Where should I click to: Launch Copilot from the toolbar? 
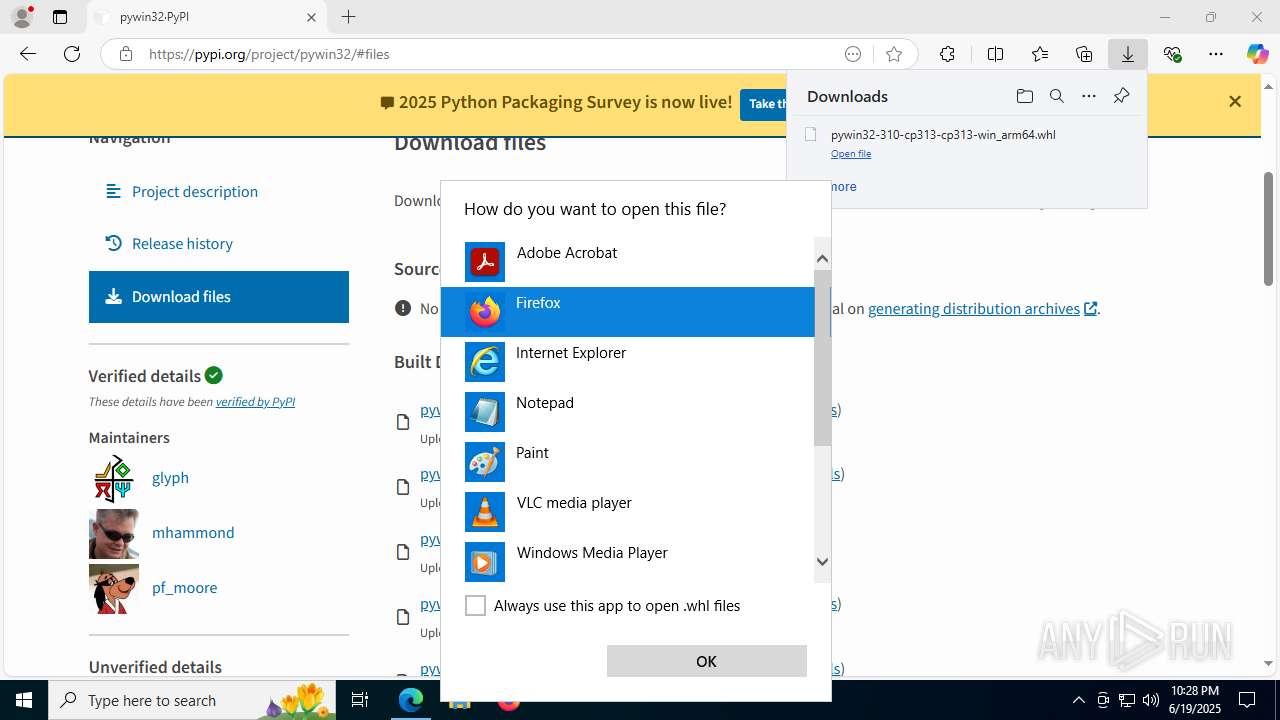coord(1258,54)
